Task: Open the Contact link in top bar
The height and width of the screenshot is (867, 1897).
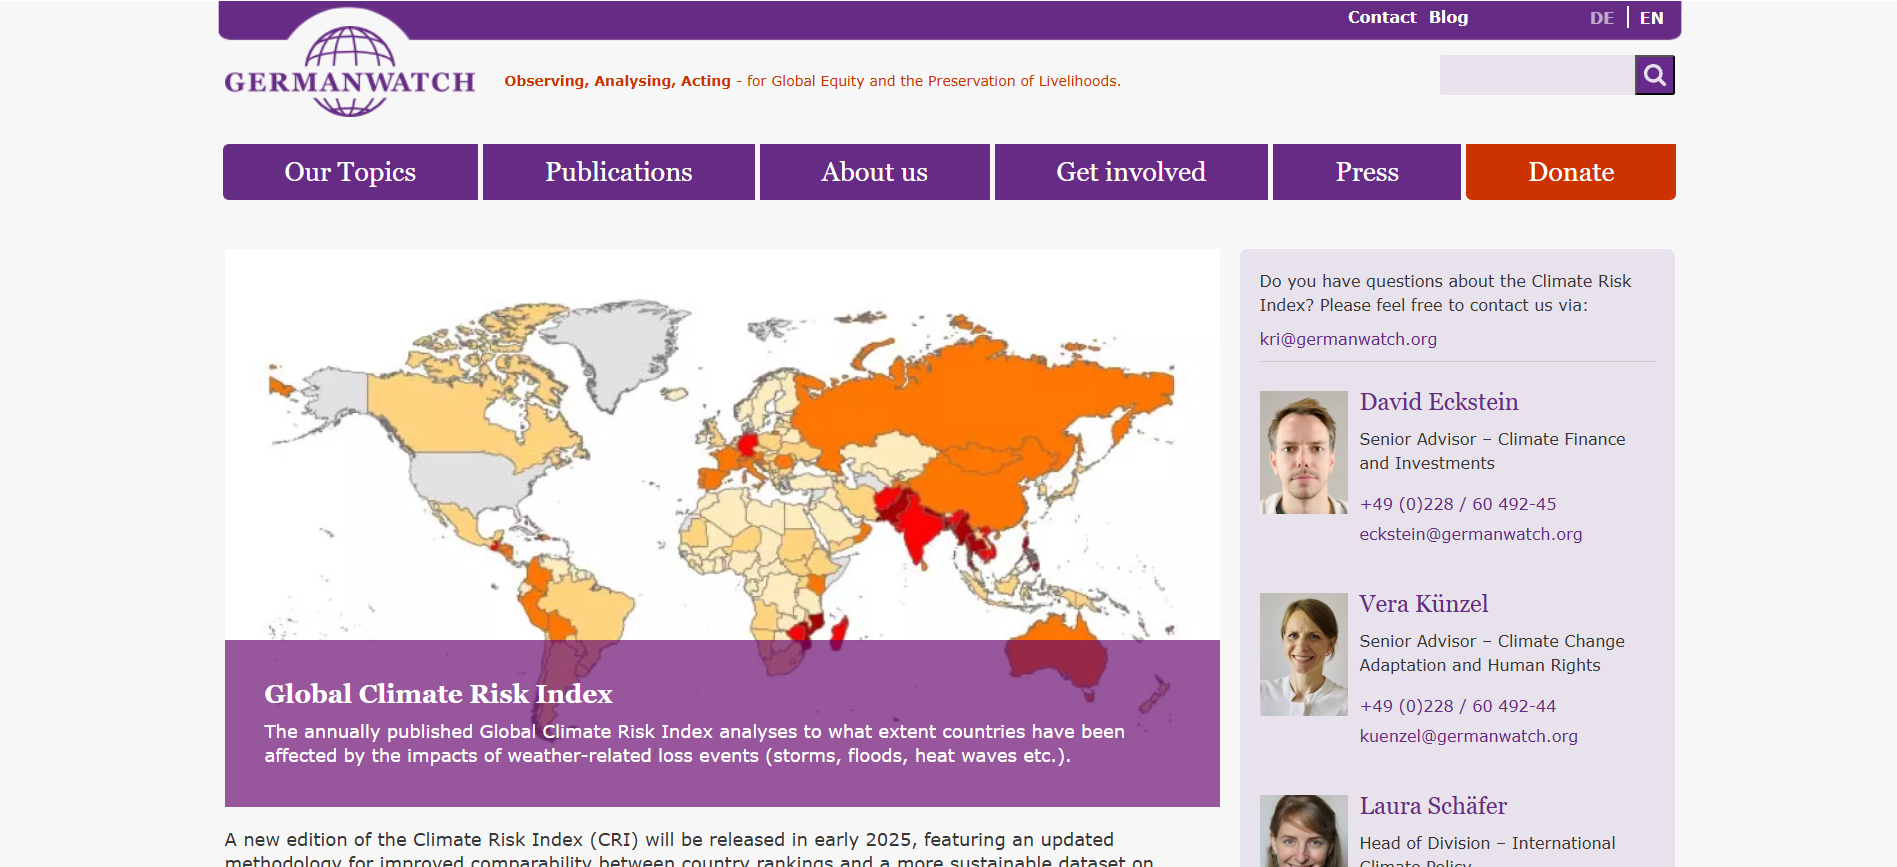Action: (x=1381, y=17)
